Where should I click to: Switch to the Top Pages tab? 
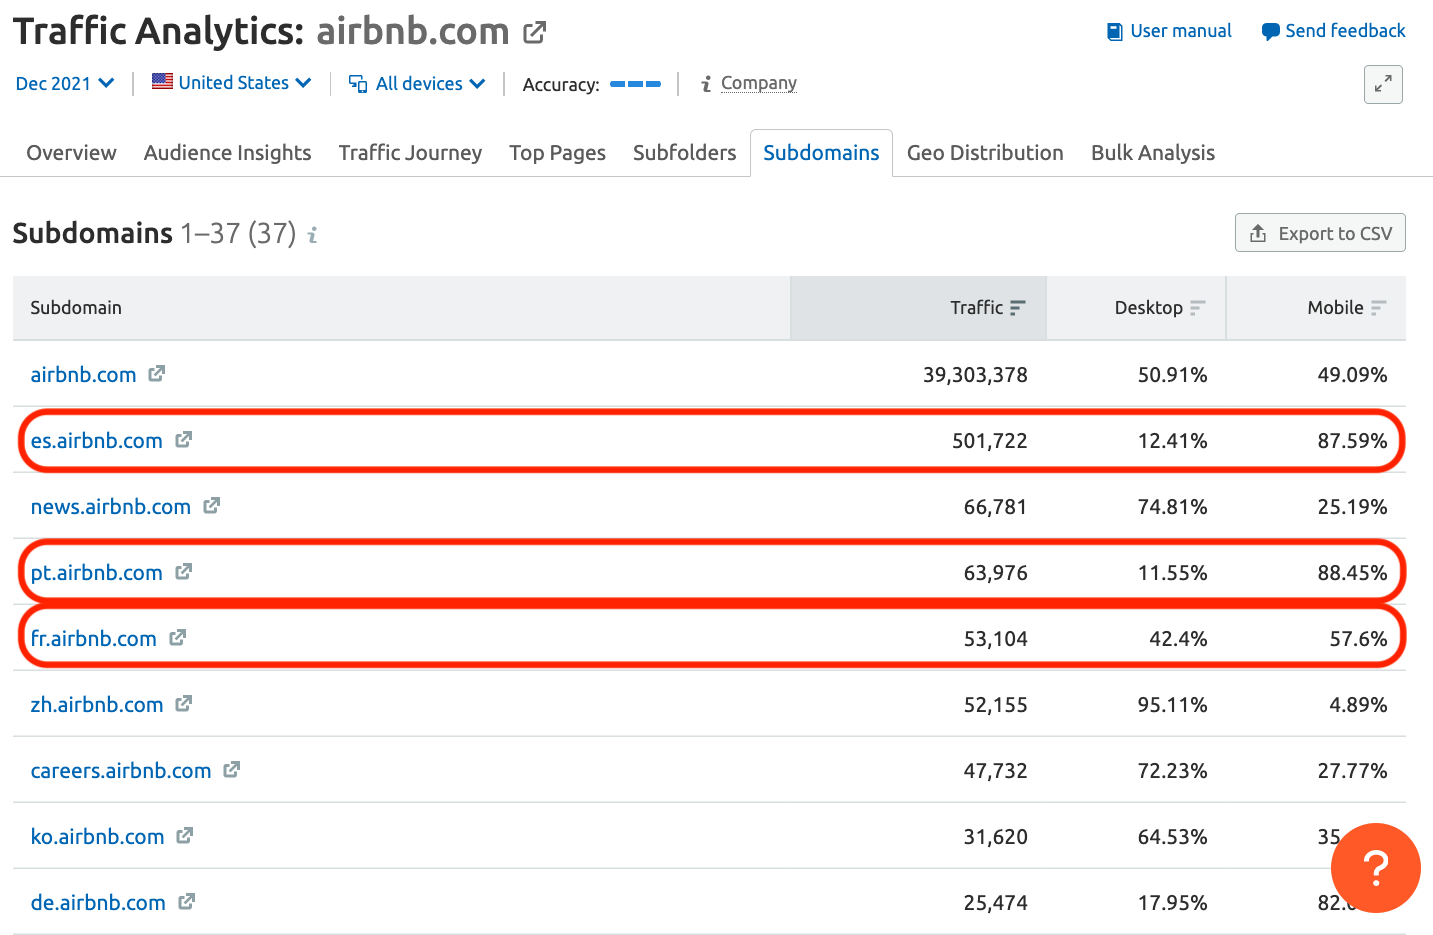point(557,153)
